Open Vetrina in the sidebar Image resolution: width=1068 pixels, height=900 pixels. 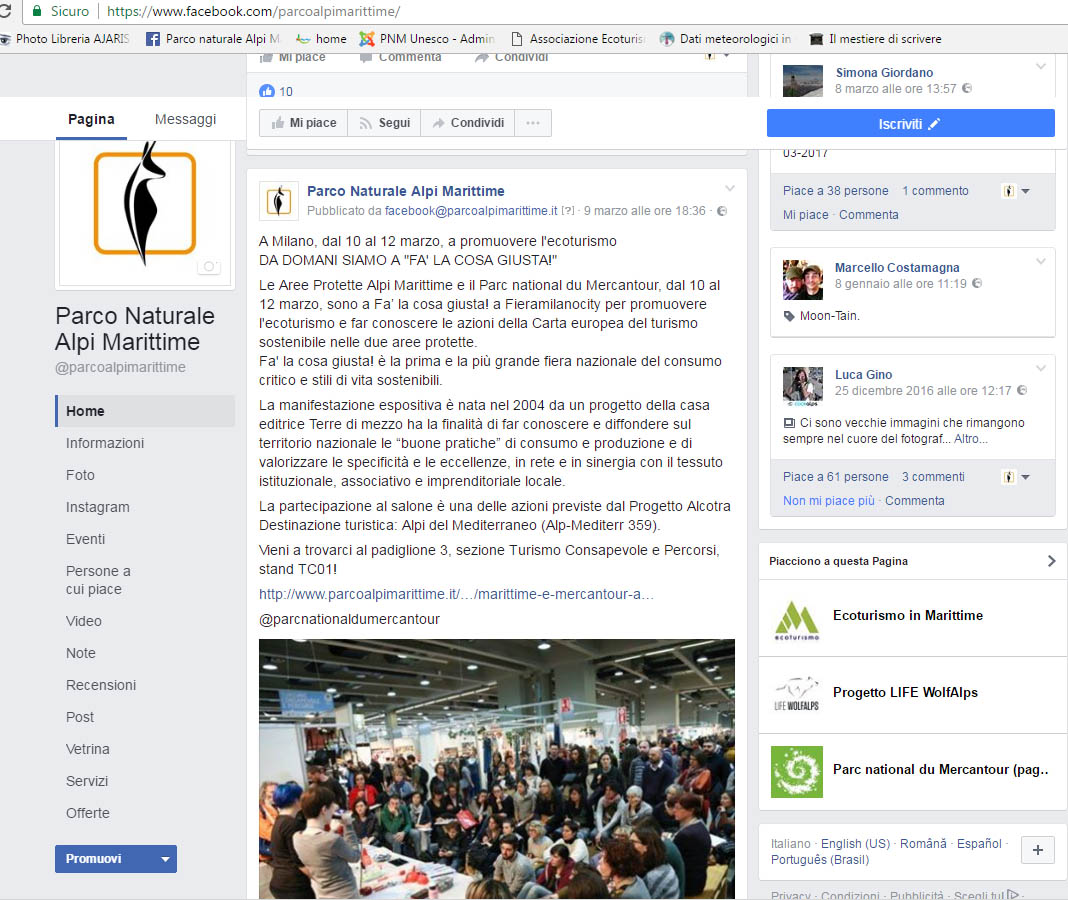[87, 749]
